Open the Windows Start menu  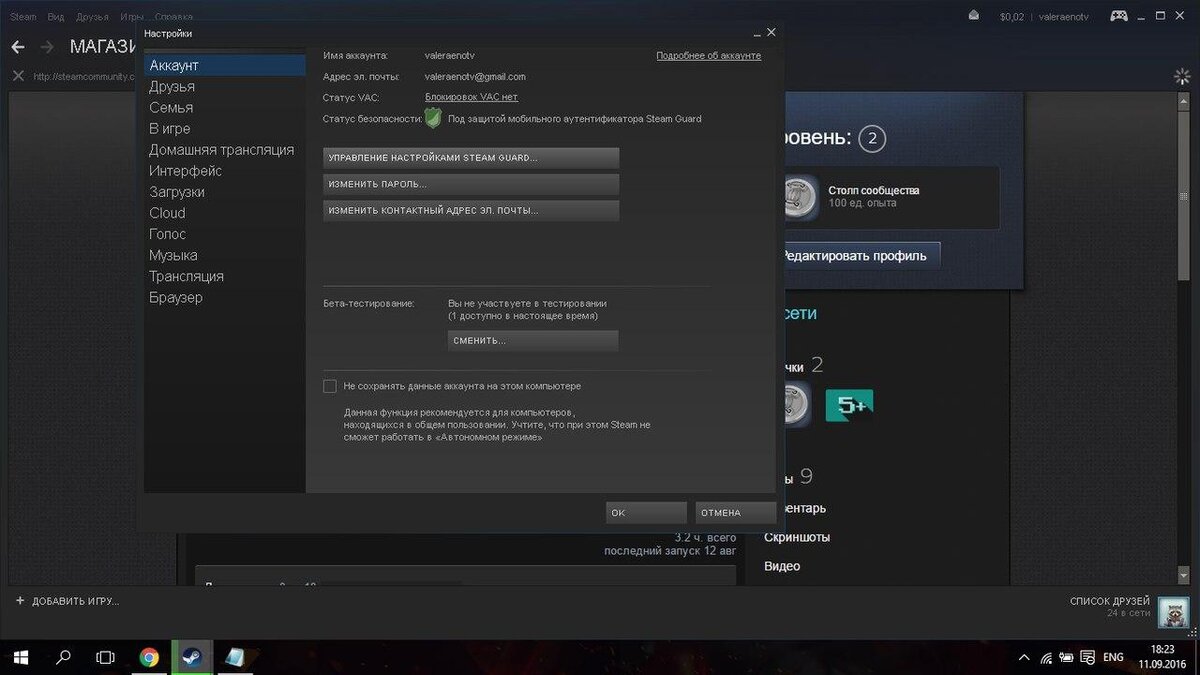20,657
